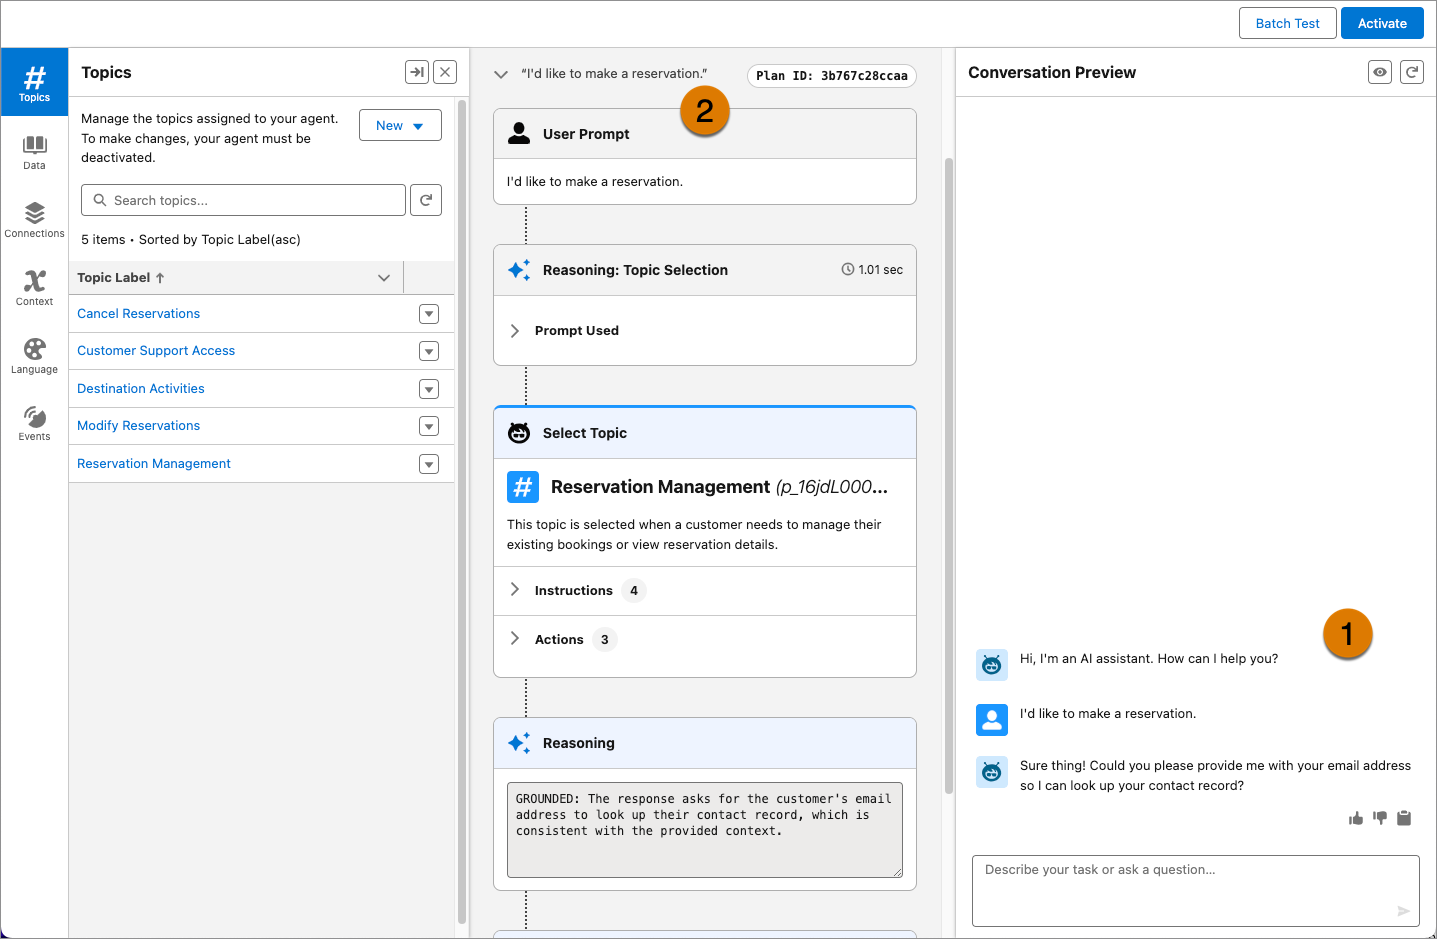The width and height of the screenshot is (1437, 939).
Task: Toggle preview visibility with the eye icon
Action: click(x=1379, y=72)
